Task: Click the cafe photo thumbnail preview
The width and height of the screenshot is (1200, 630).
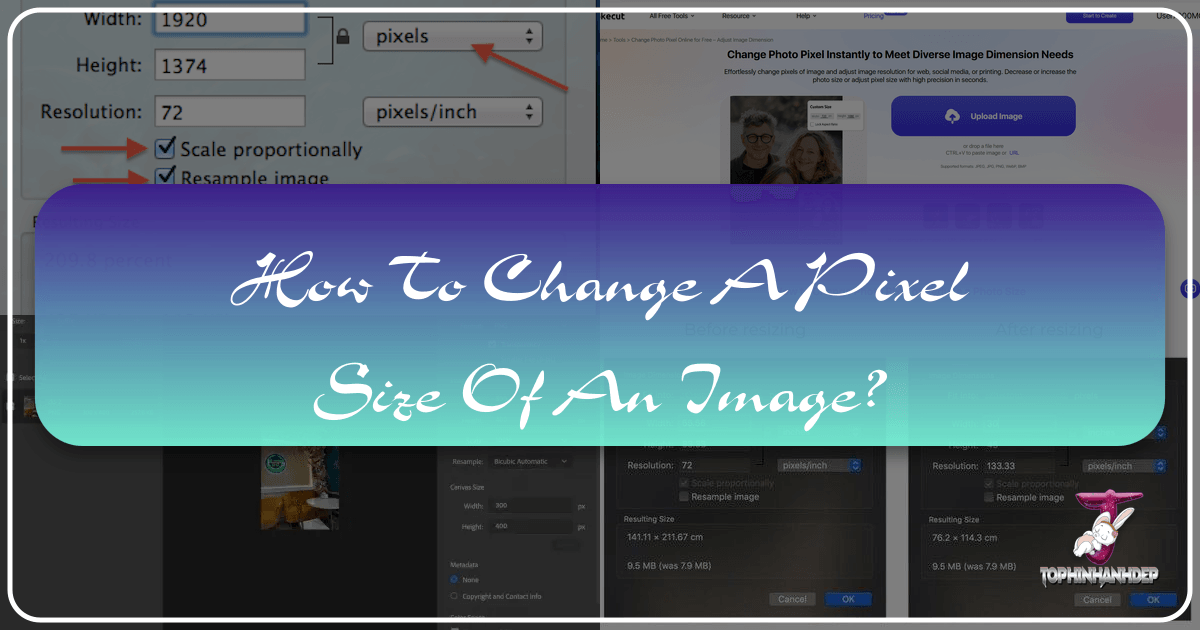Action: [300, 487]
